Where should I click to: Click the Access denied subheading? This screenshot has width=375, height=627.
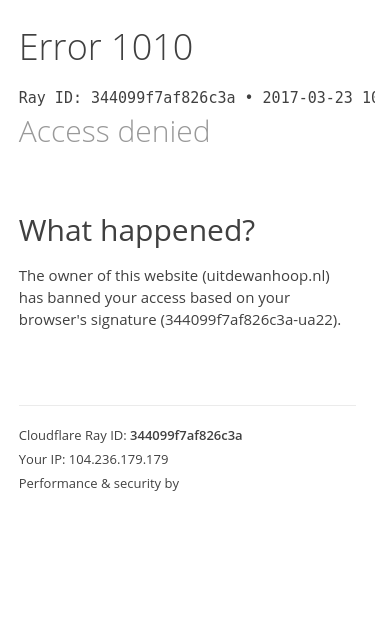(x=114, y=131)
